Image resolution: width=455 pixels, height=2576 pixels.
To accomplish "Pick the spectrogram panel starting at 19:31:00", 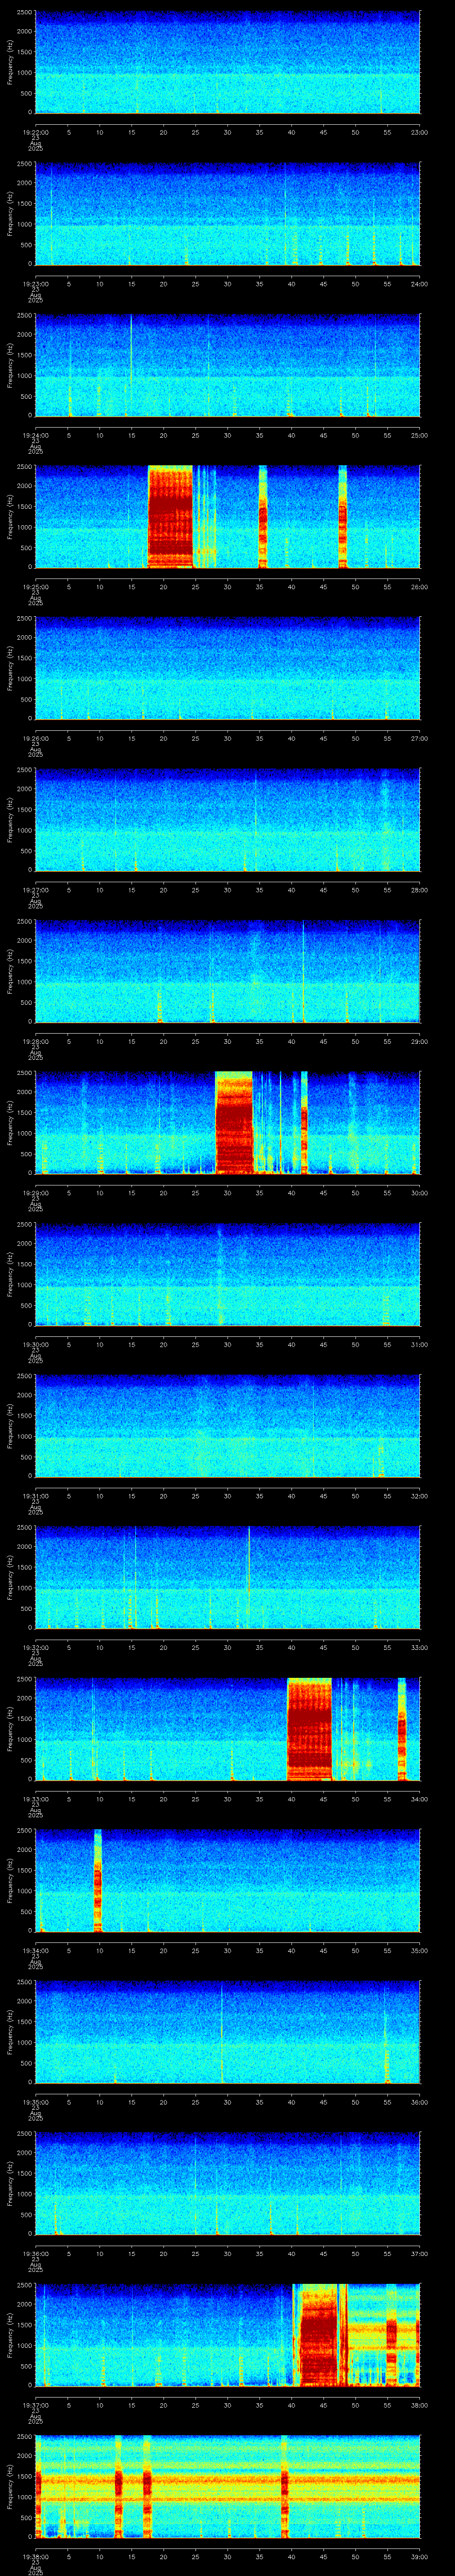I will (x=228, y=1426).
